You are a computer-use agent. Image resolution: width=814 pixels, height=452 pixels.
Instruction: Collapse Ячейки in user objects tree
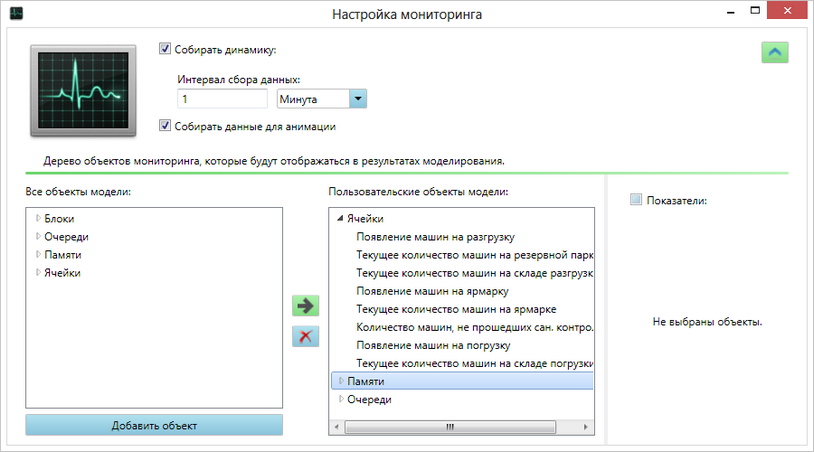[x=340, y=218]
